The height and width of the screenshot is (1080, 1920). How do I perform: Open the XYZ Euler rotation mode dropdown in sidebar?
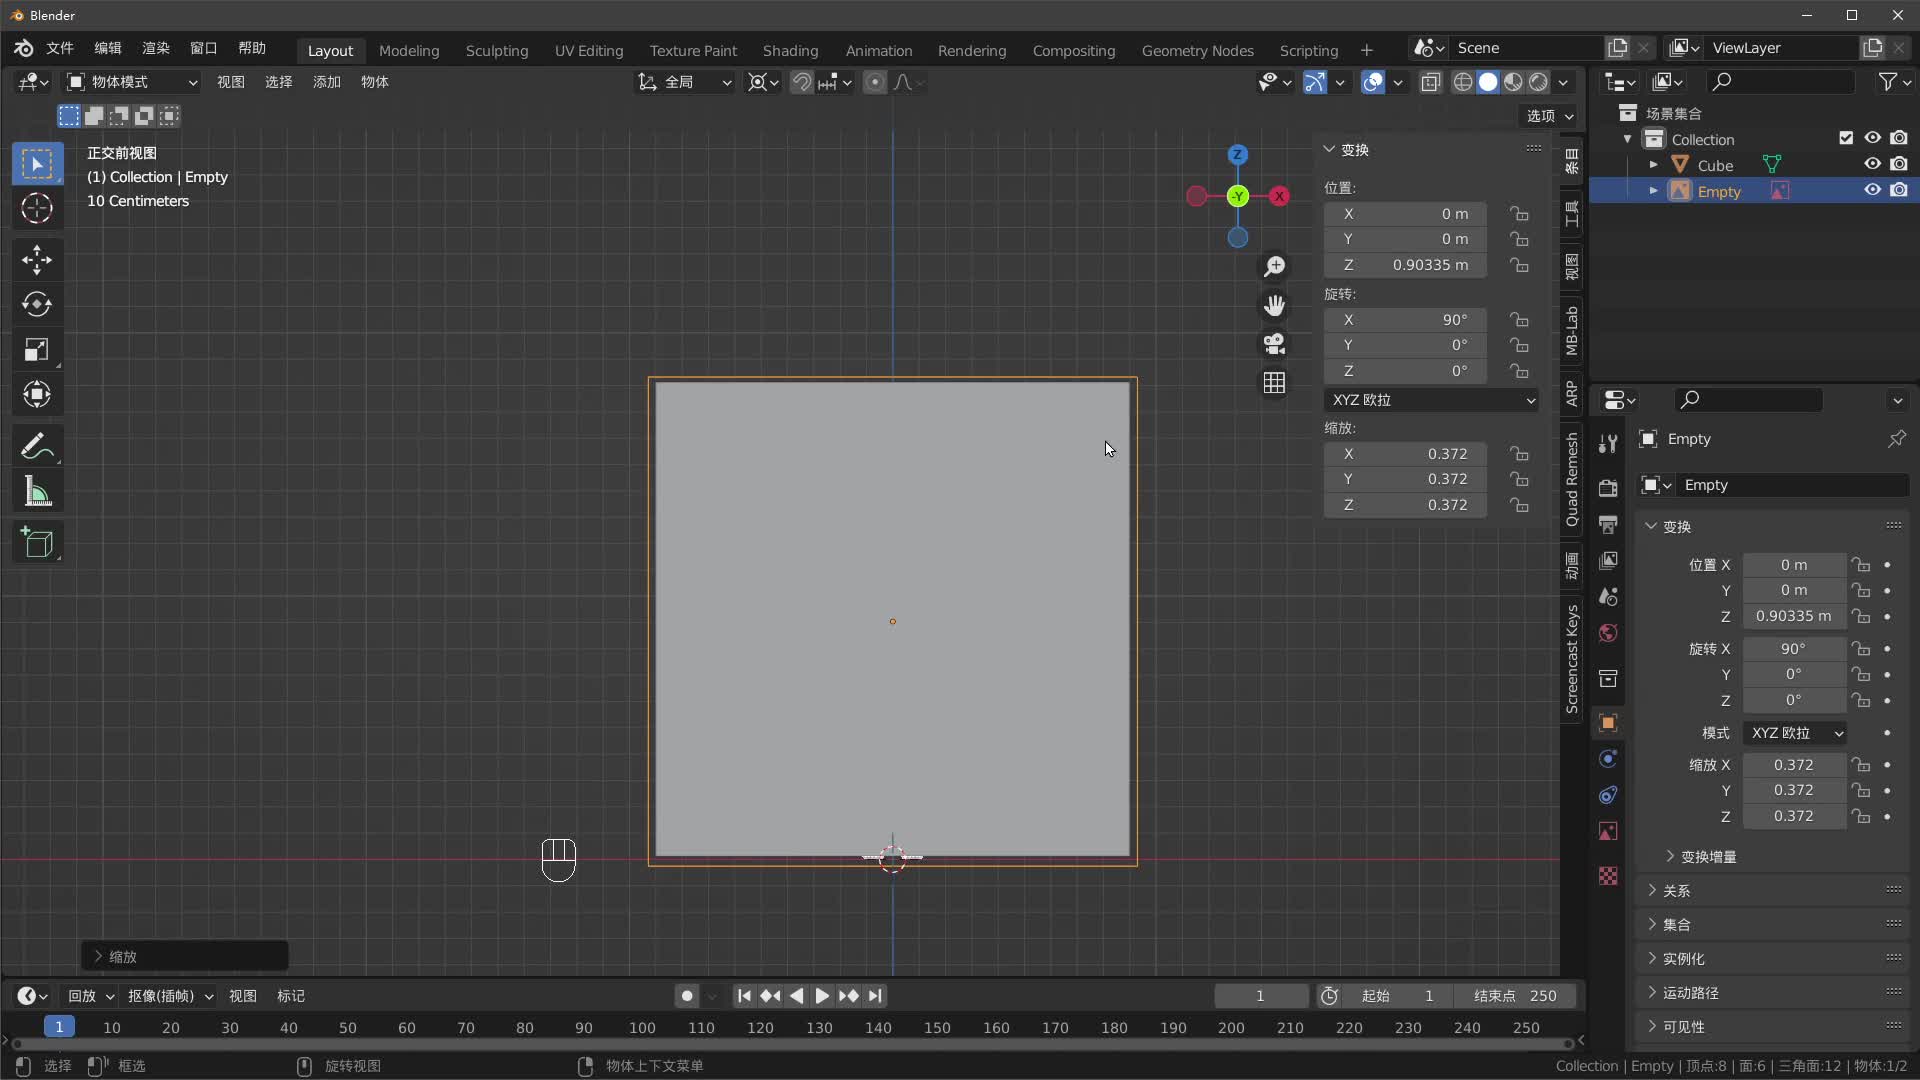pyautogui.click(x=1432, y=399)
